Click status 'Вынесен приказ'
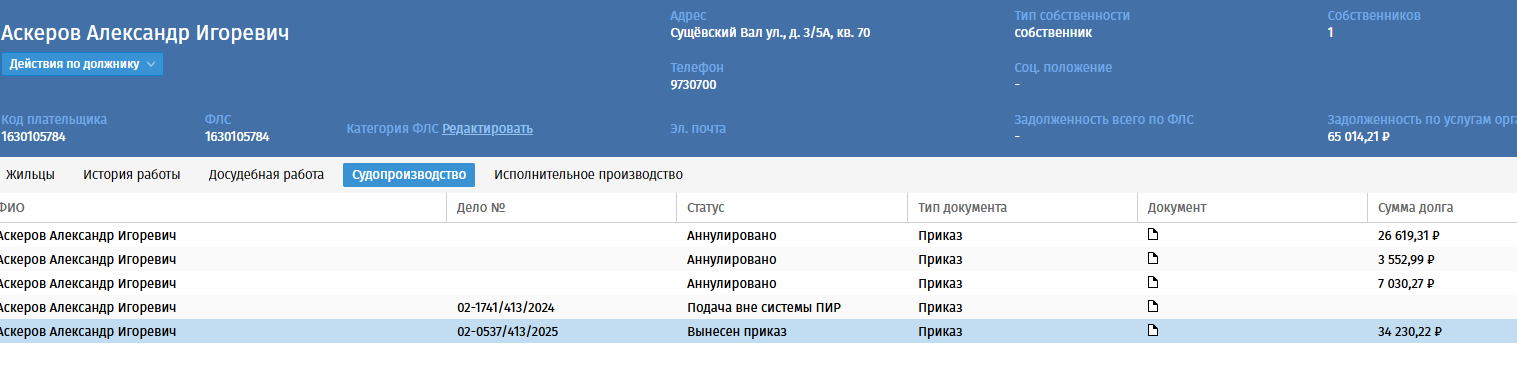Screen dimensions: 1517x387 point(737,332)
